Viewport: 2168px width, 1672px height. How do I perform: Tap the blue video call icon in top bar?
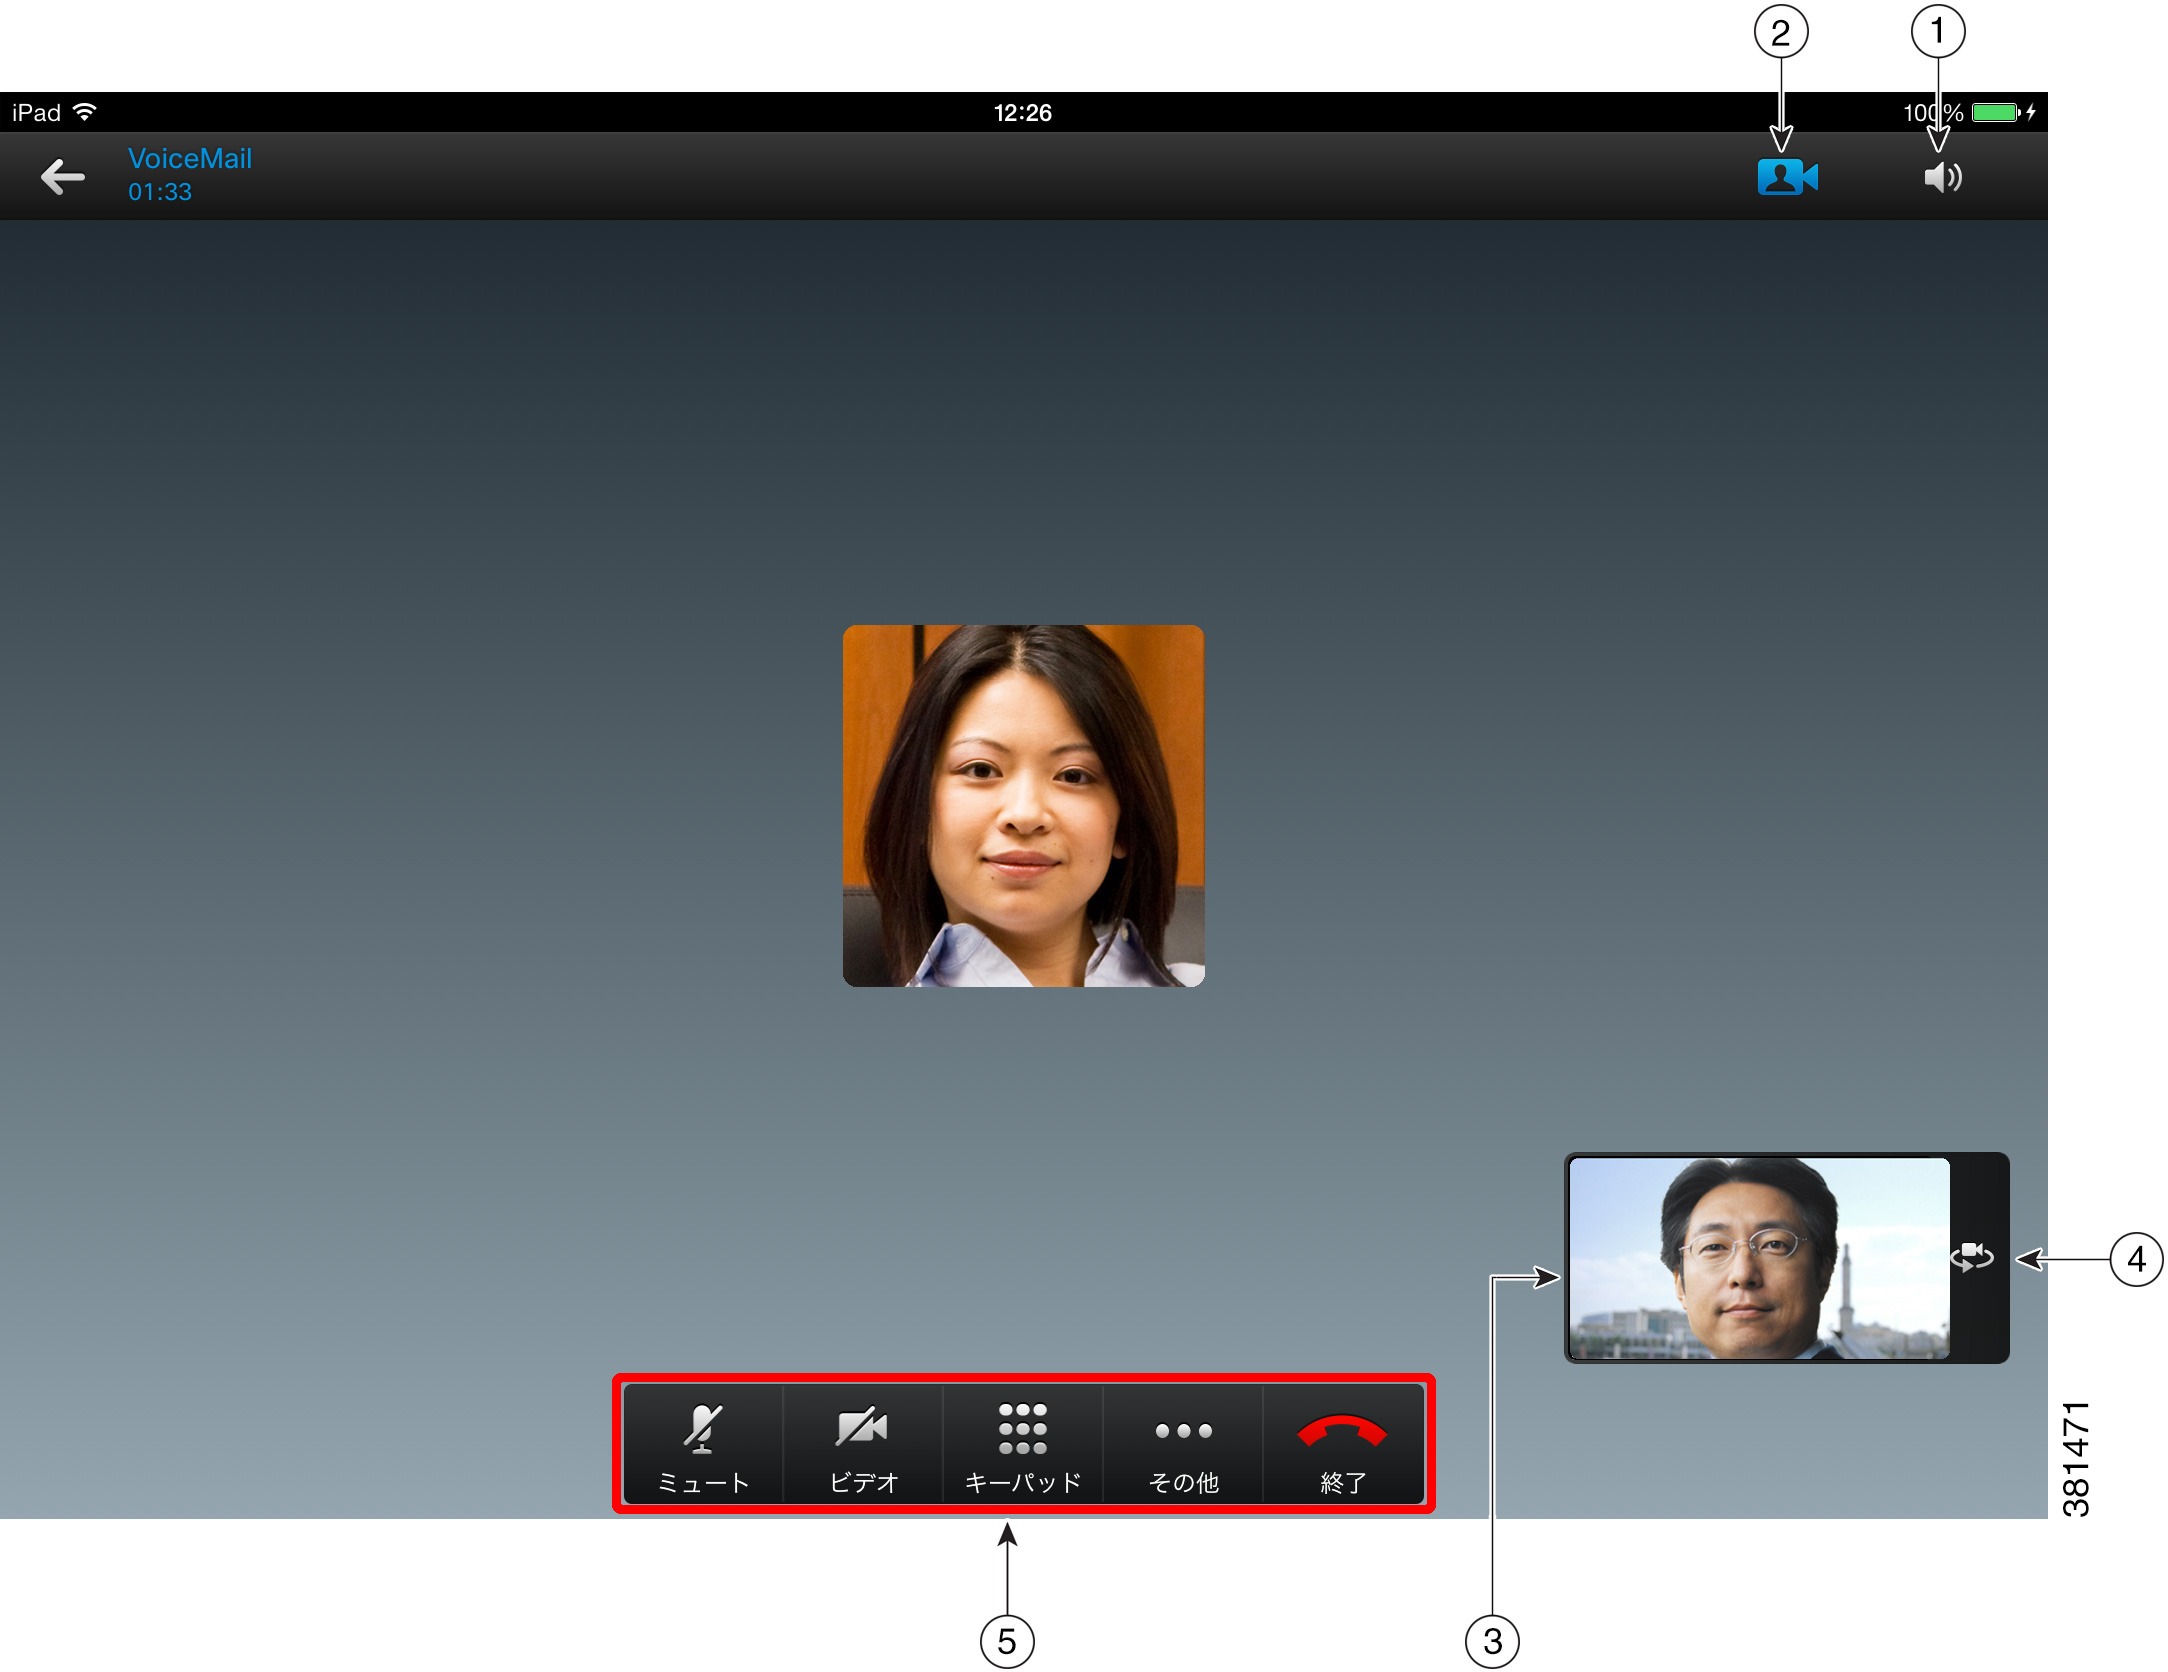pos(1790,176)
